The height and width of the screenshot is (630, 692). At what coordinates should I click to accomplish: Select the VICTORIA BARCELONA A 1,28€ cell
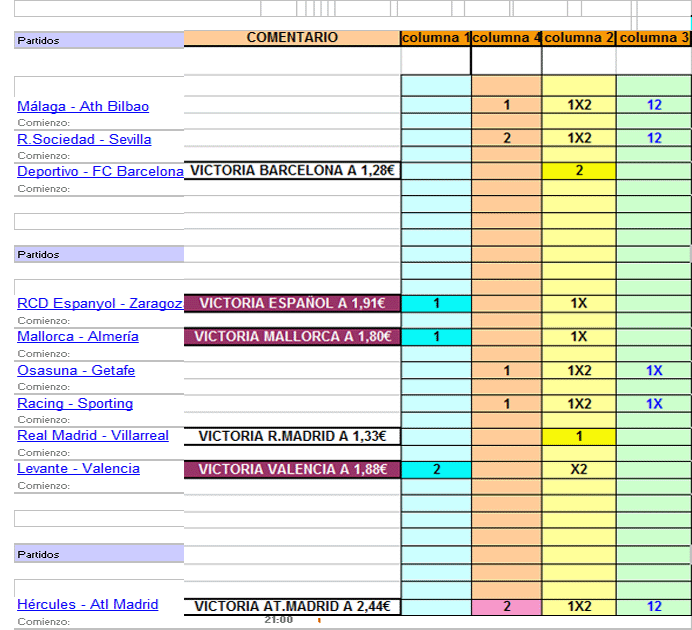point(292,171)
